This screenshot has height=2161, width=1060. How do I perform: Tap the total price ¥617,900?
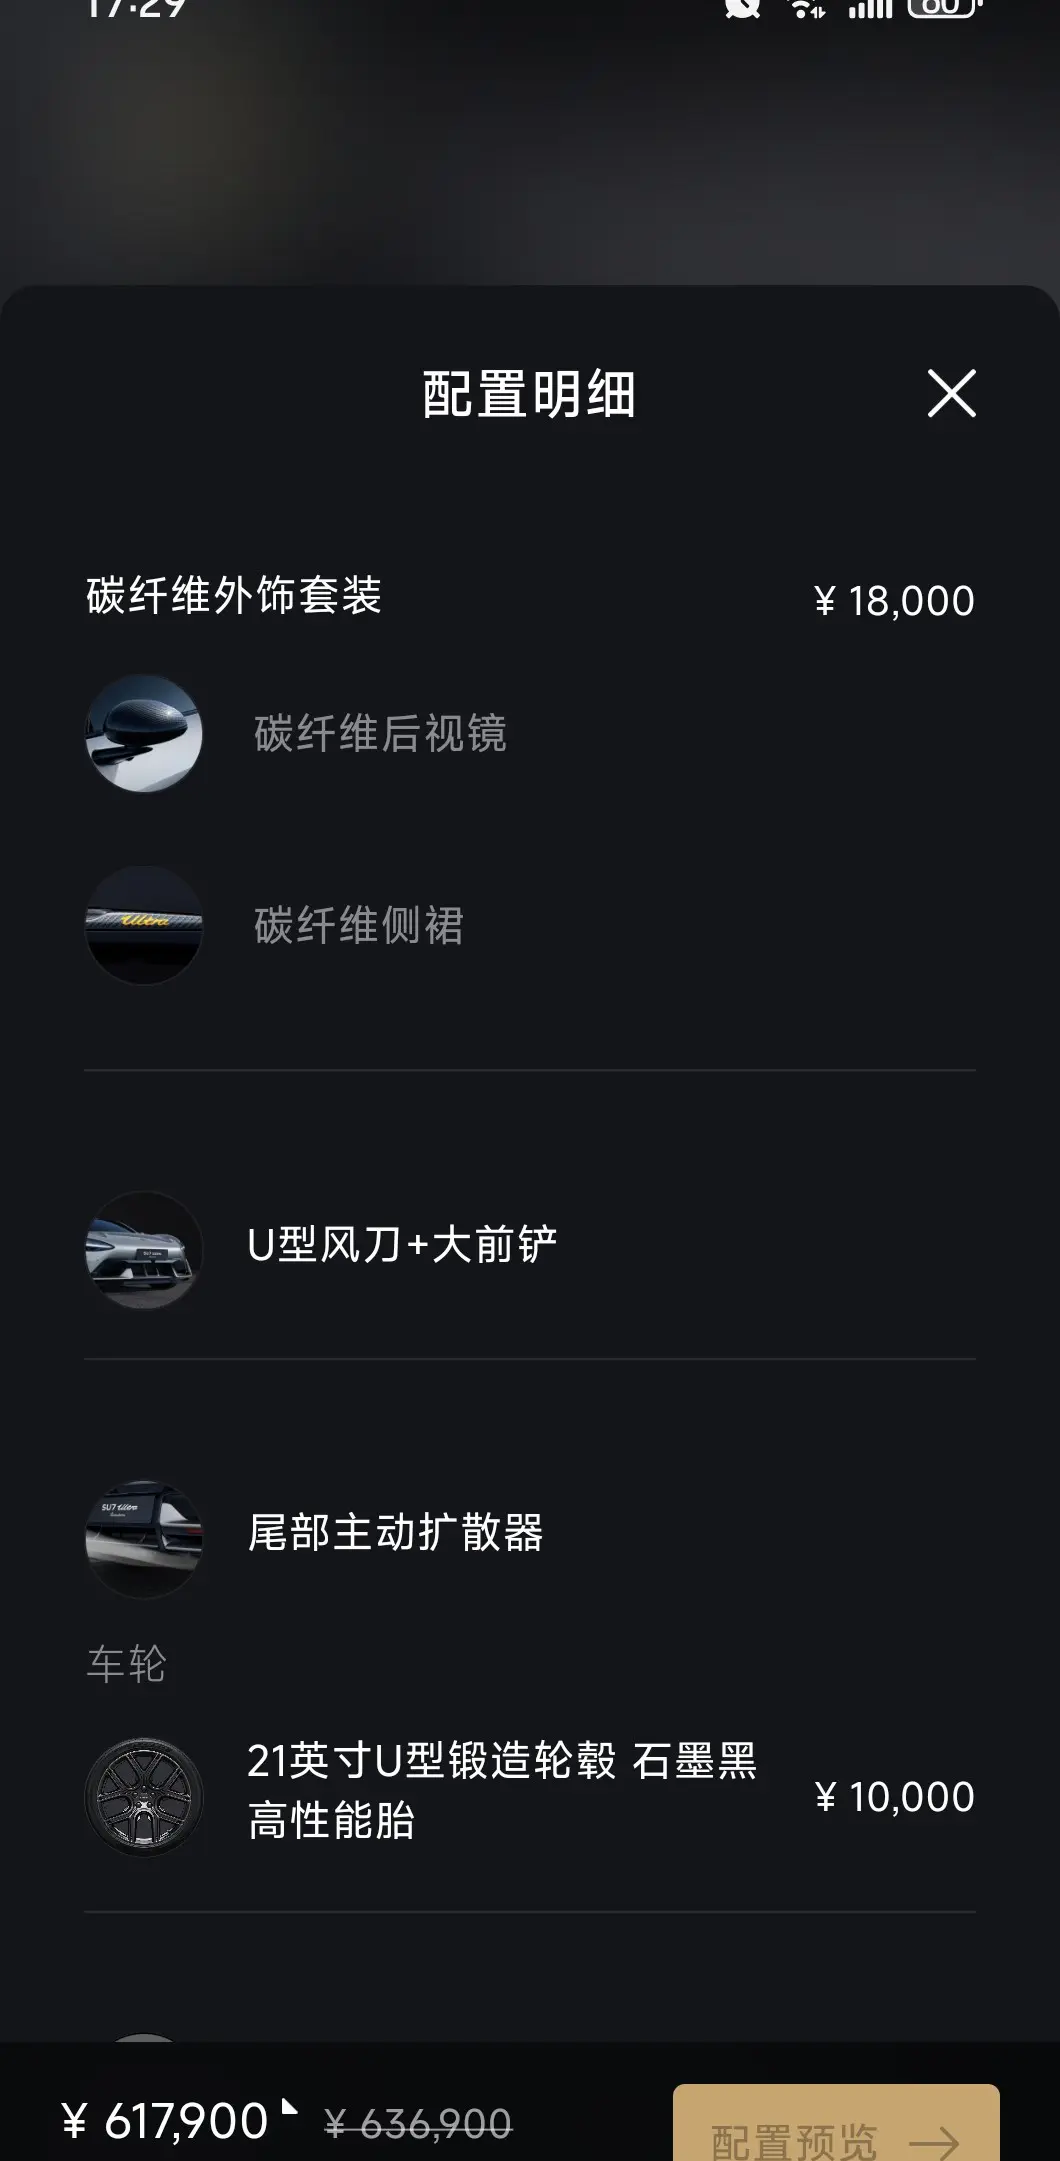166,2121
